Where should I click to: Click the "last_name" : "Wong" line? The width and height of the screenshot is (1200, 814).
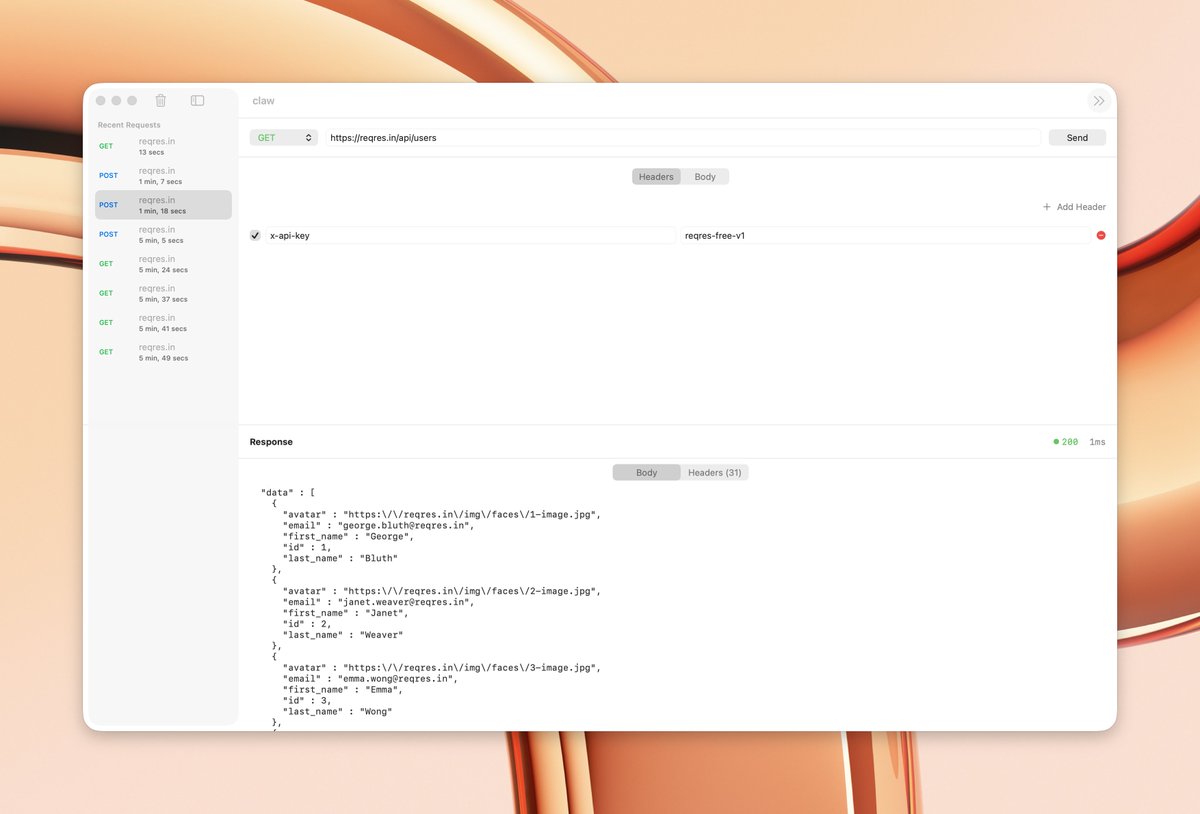pos(338,711)
